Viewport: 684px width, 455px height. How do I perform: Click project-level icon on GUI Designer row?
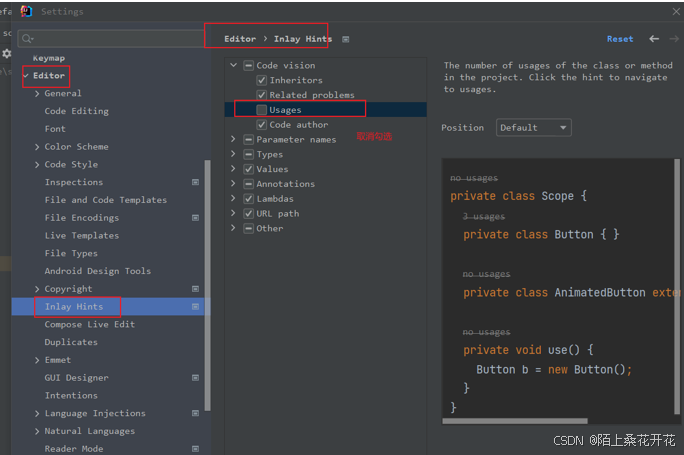coord(195,378)
